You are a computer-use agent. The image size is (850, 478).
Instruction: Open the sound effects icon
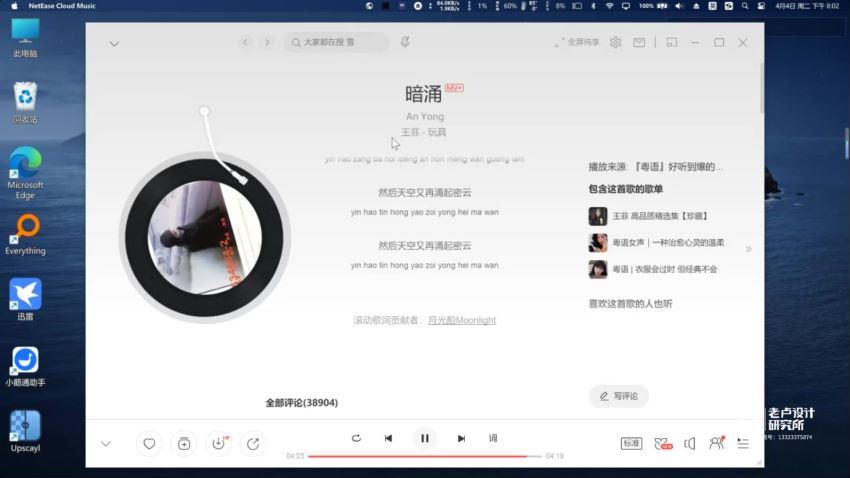tap(663, 443)
